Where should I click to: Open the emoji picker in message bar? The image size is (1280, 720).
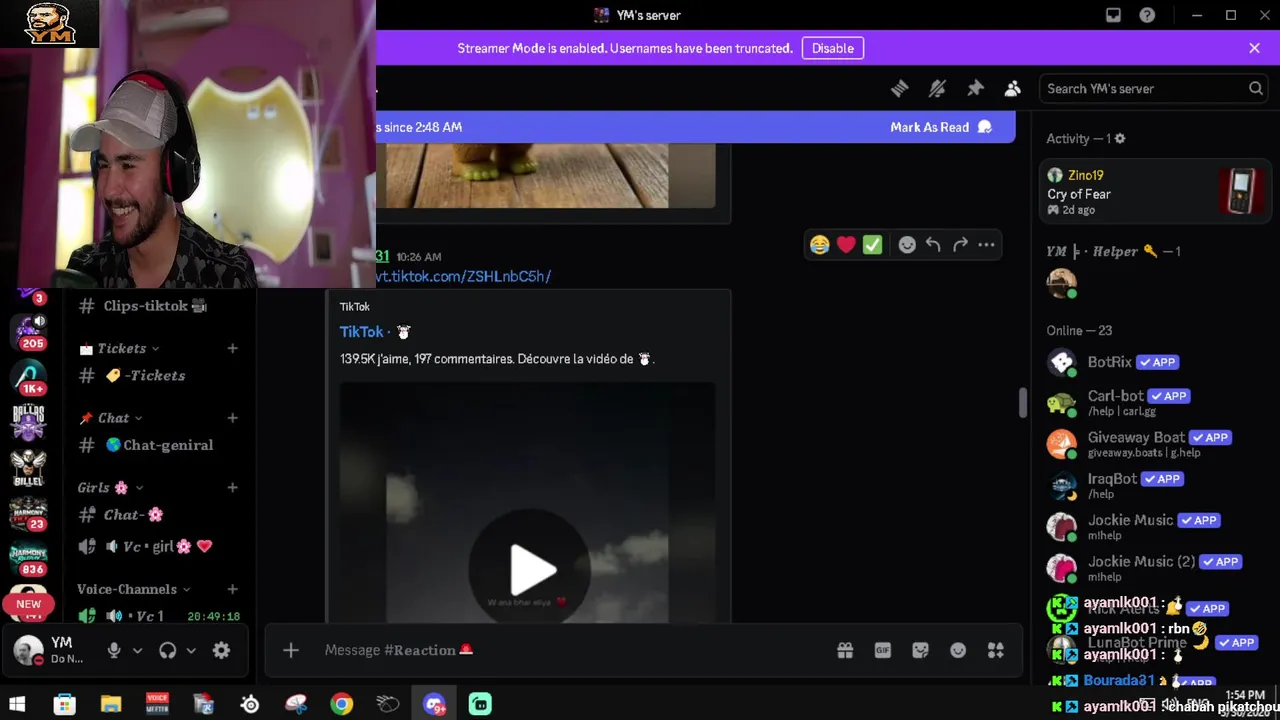(x=958, y=650)
